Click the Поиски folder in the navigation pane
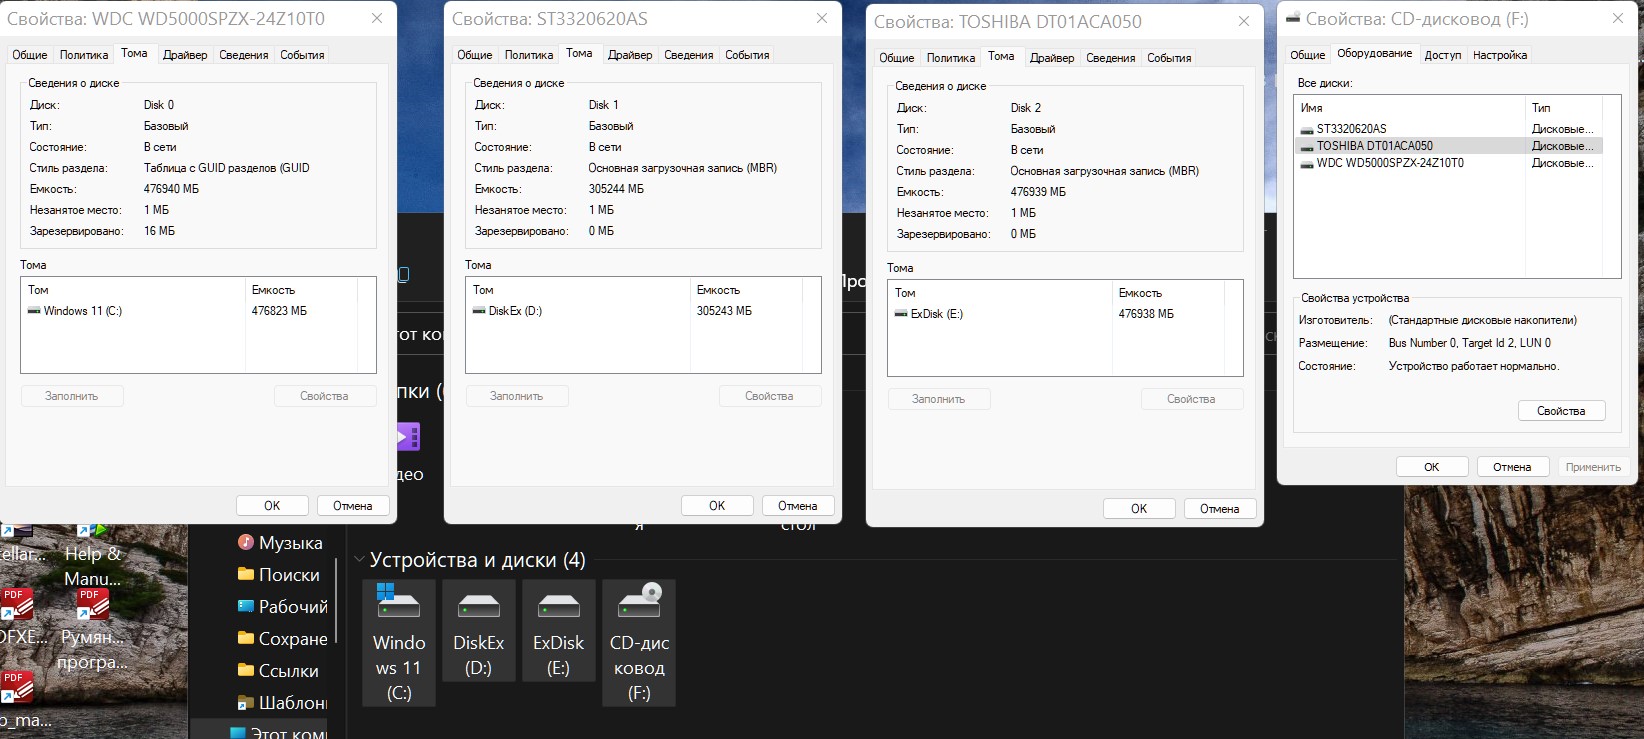The width and height of the screenshot is (1644, 739). [x=288, y=575]
